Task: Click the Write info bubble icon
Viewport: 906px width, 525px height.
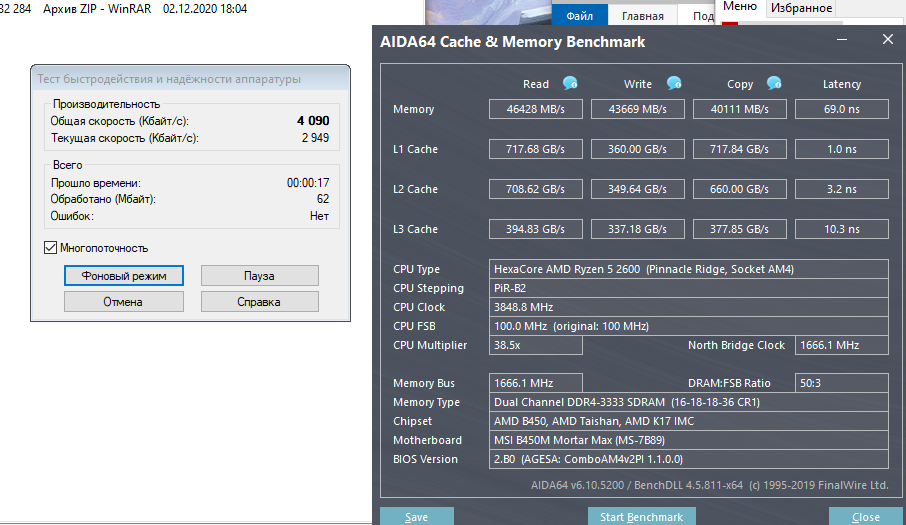Action: coord(674,84)
